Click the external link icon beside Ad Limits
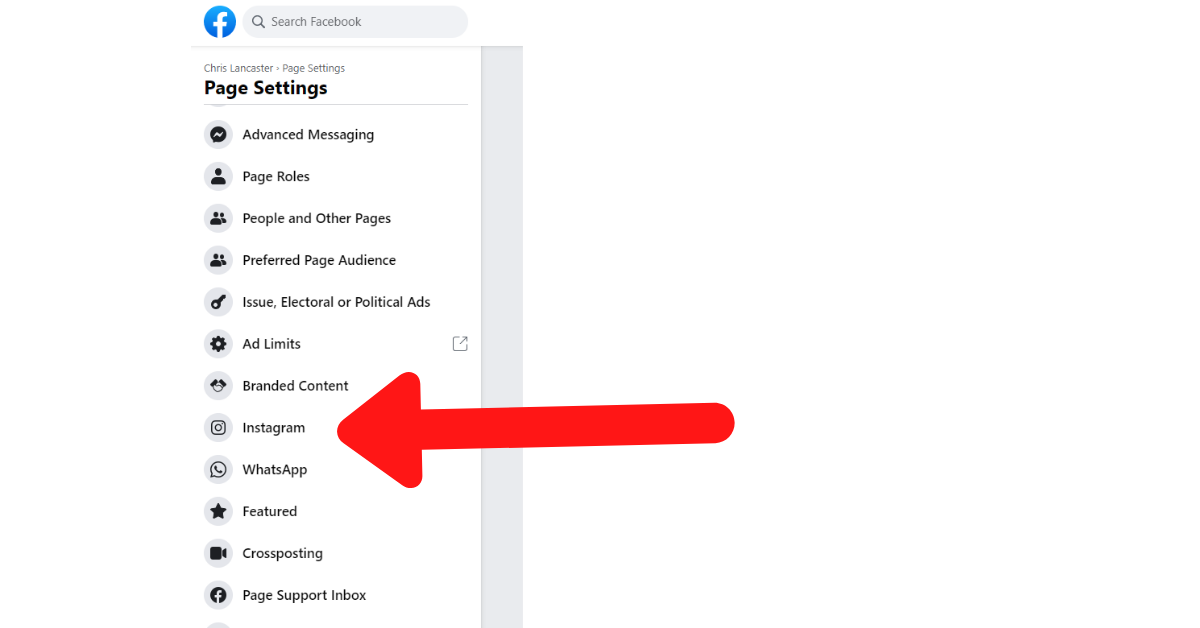 [x=460, y=344]
